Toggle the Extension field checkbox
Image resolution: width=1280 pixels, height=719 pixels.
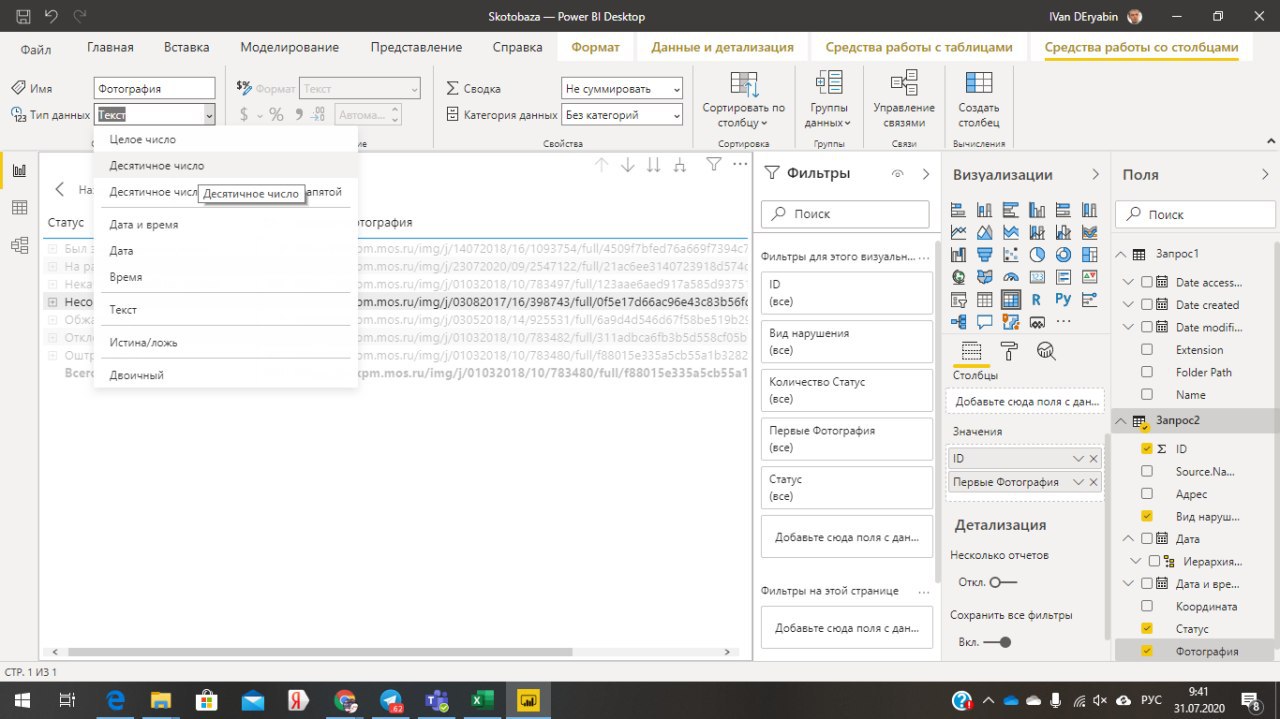(1147, 350)
